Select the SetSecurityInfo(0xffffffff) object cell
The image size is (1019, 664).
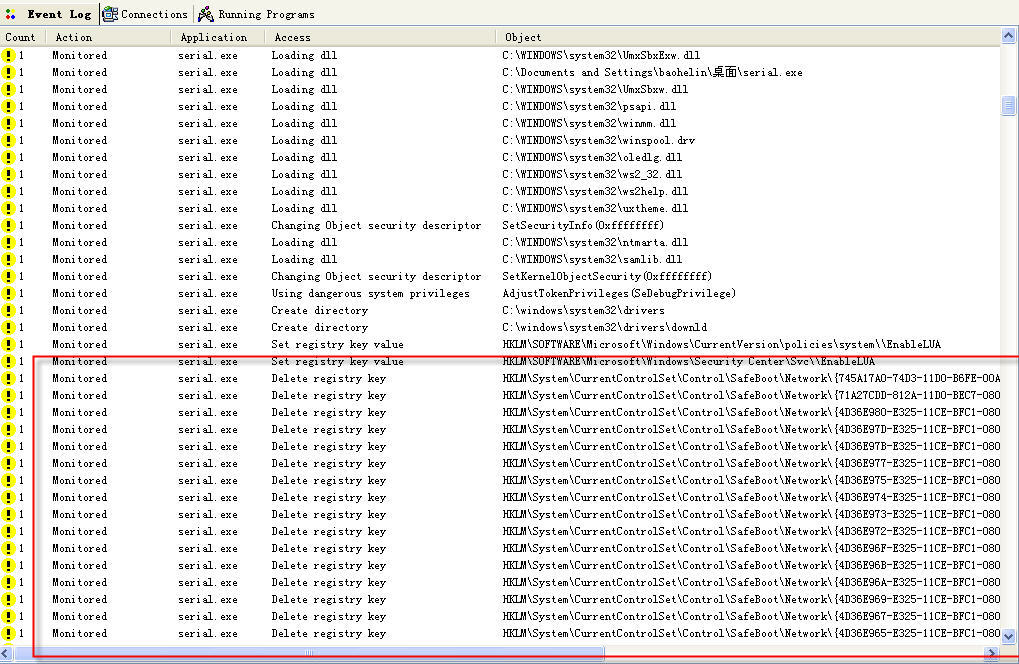point(582,225)
